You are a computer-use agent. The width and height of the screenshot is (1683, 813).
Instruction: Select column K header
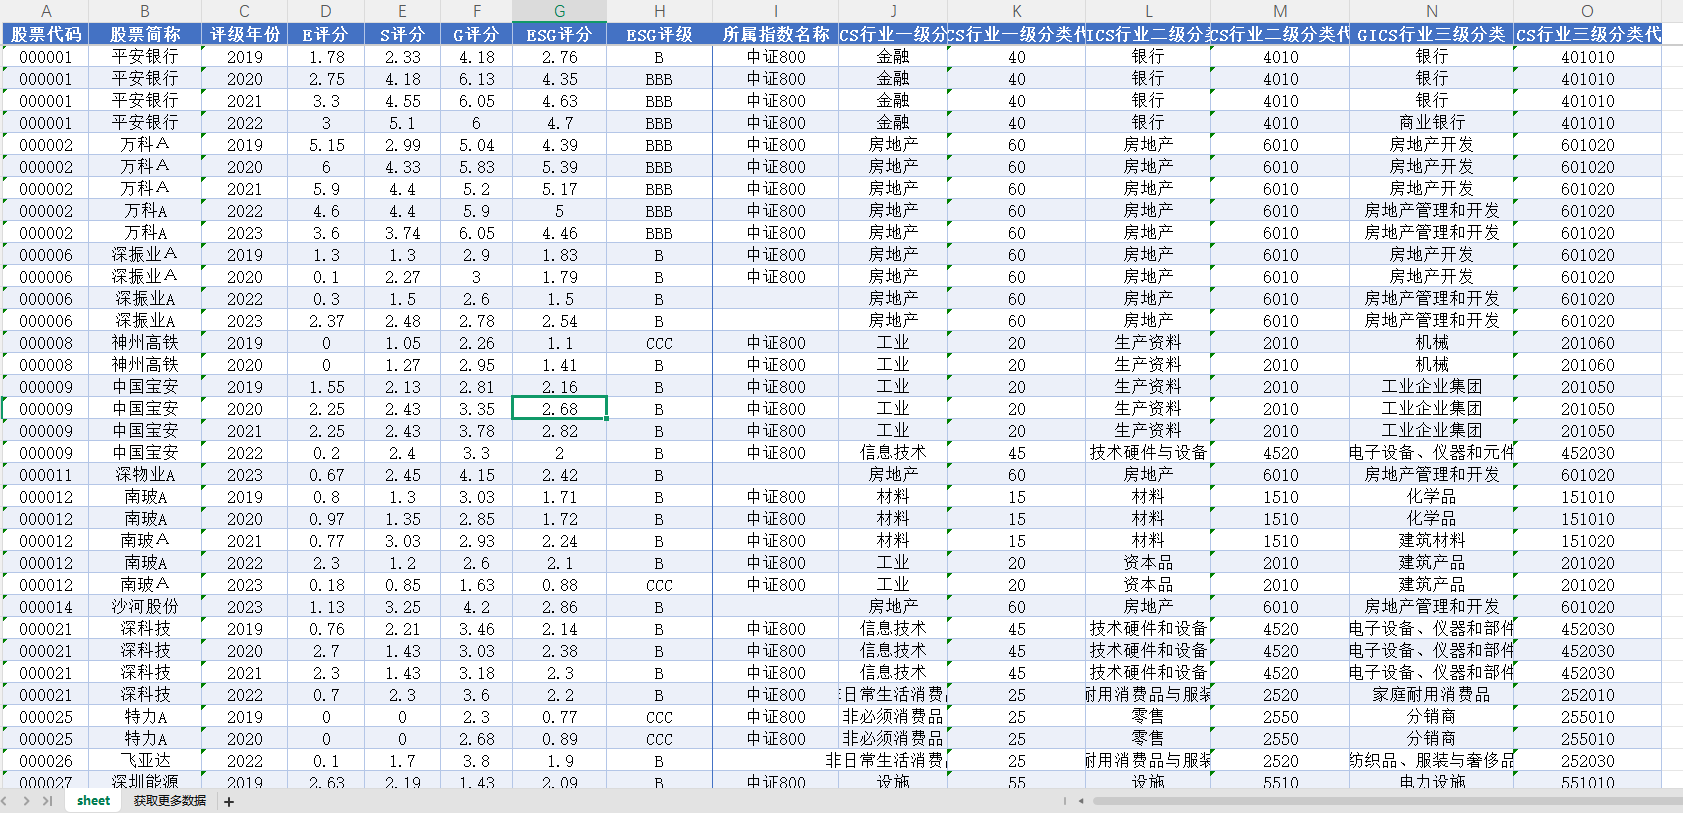(1017, 11)
